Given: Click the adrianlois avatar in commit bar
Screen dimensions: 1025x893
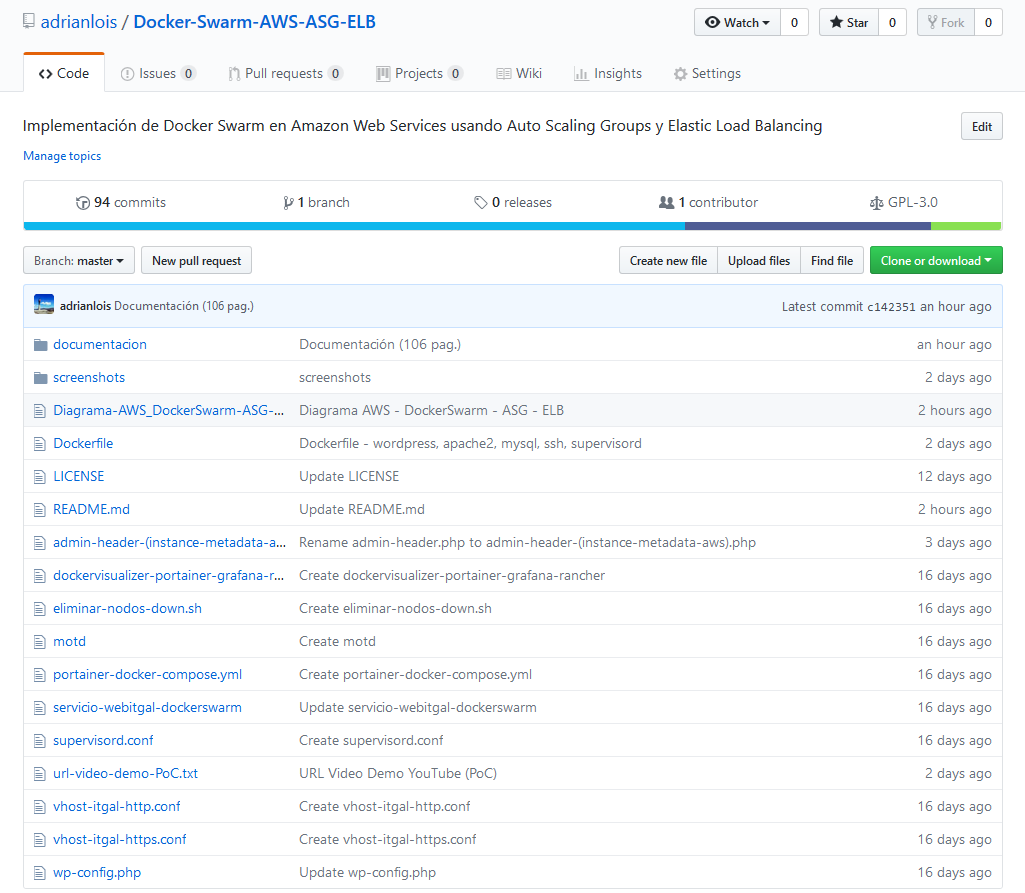Looking at the screenshot, I should (44, 305).
